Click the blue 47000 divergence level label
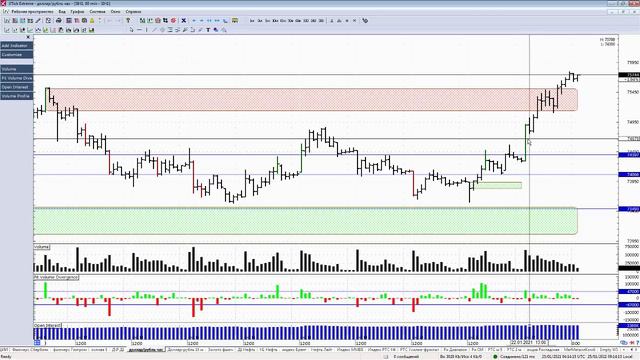 pyautogui.click(x=629, y=291)
